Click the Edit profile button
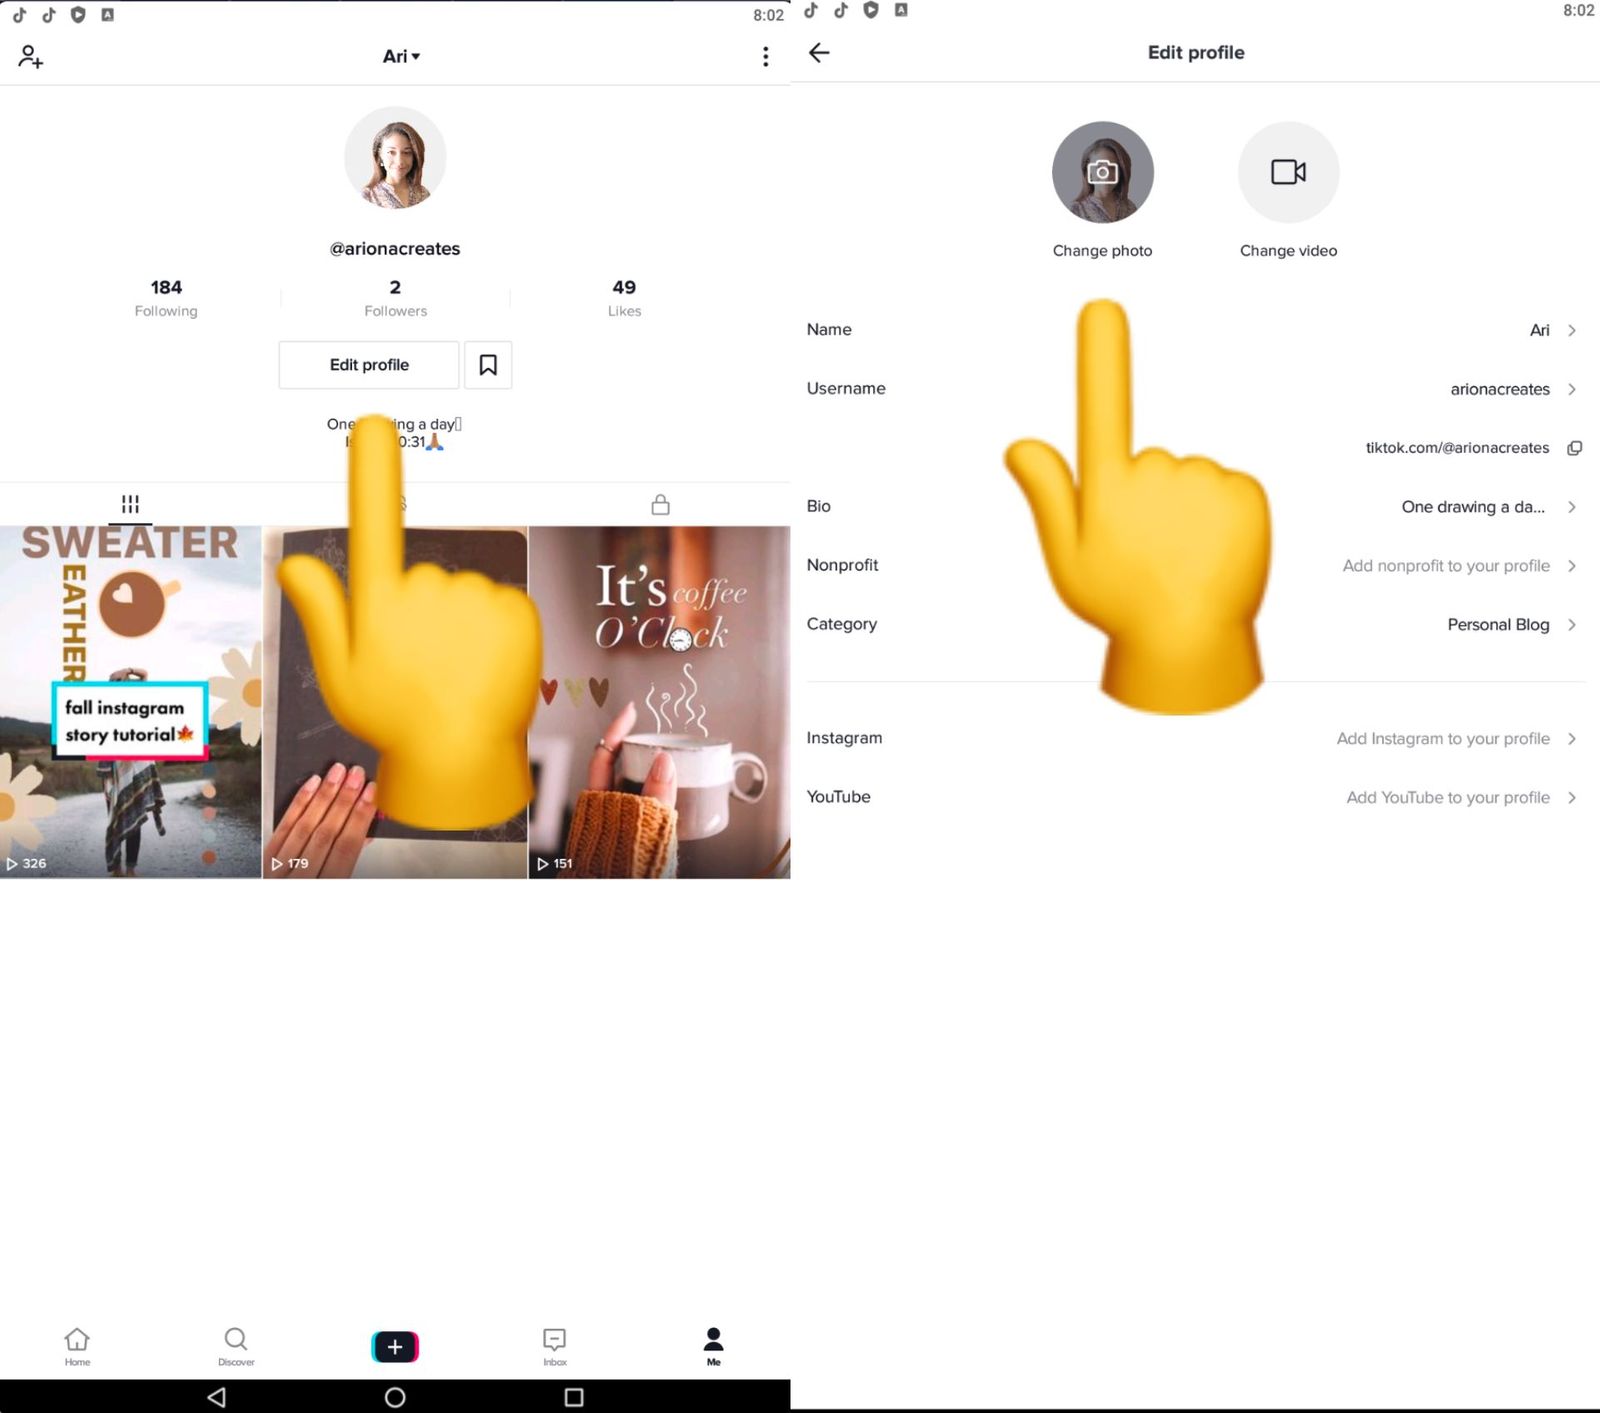Viewport: 1600px width, 1413px height. 369,365
